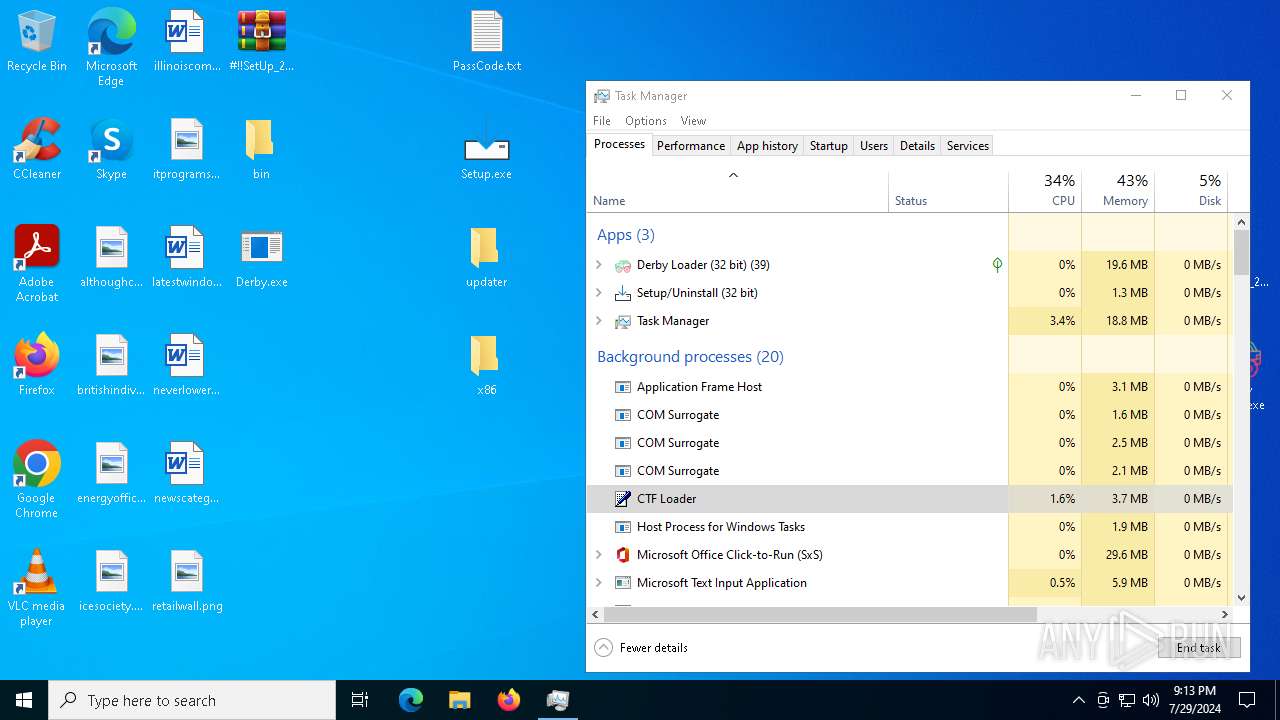1280x720 pixels.
Task: Click the End task button
Action: coord(1199,648)
